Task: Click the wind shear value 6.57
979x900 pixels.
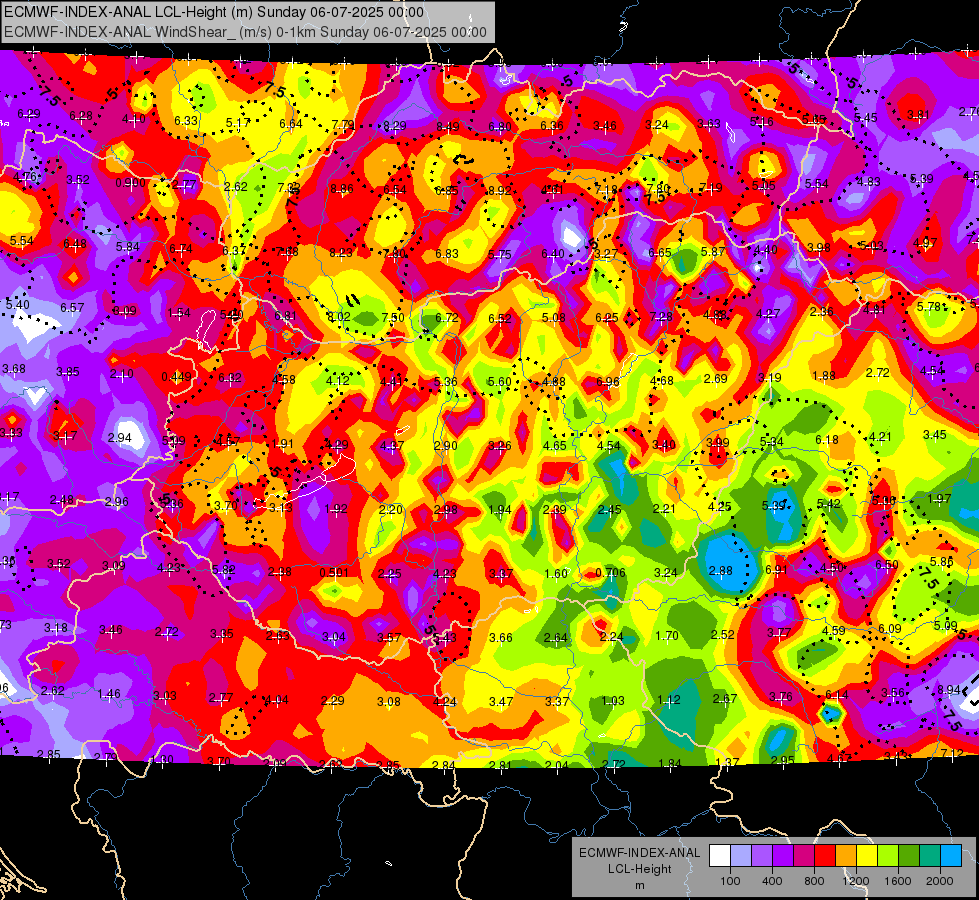Action: tap(72, 307)
